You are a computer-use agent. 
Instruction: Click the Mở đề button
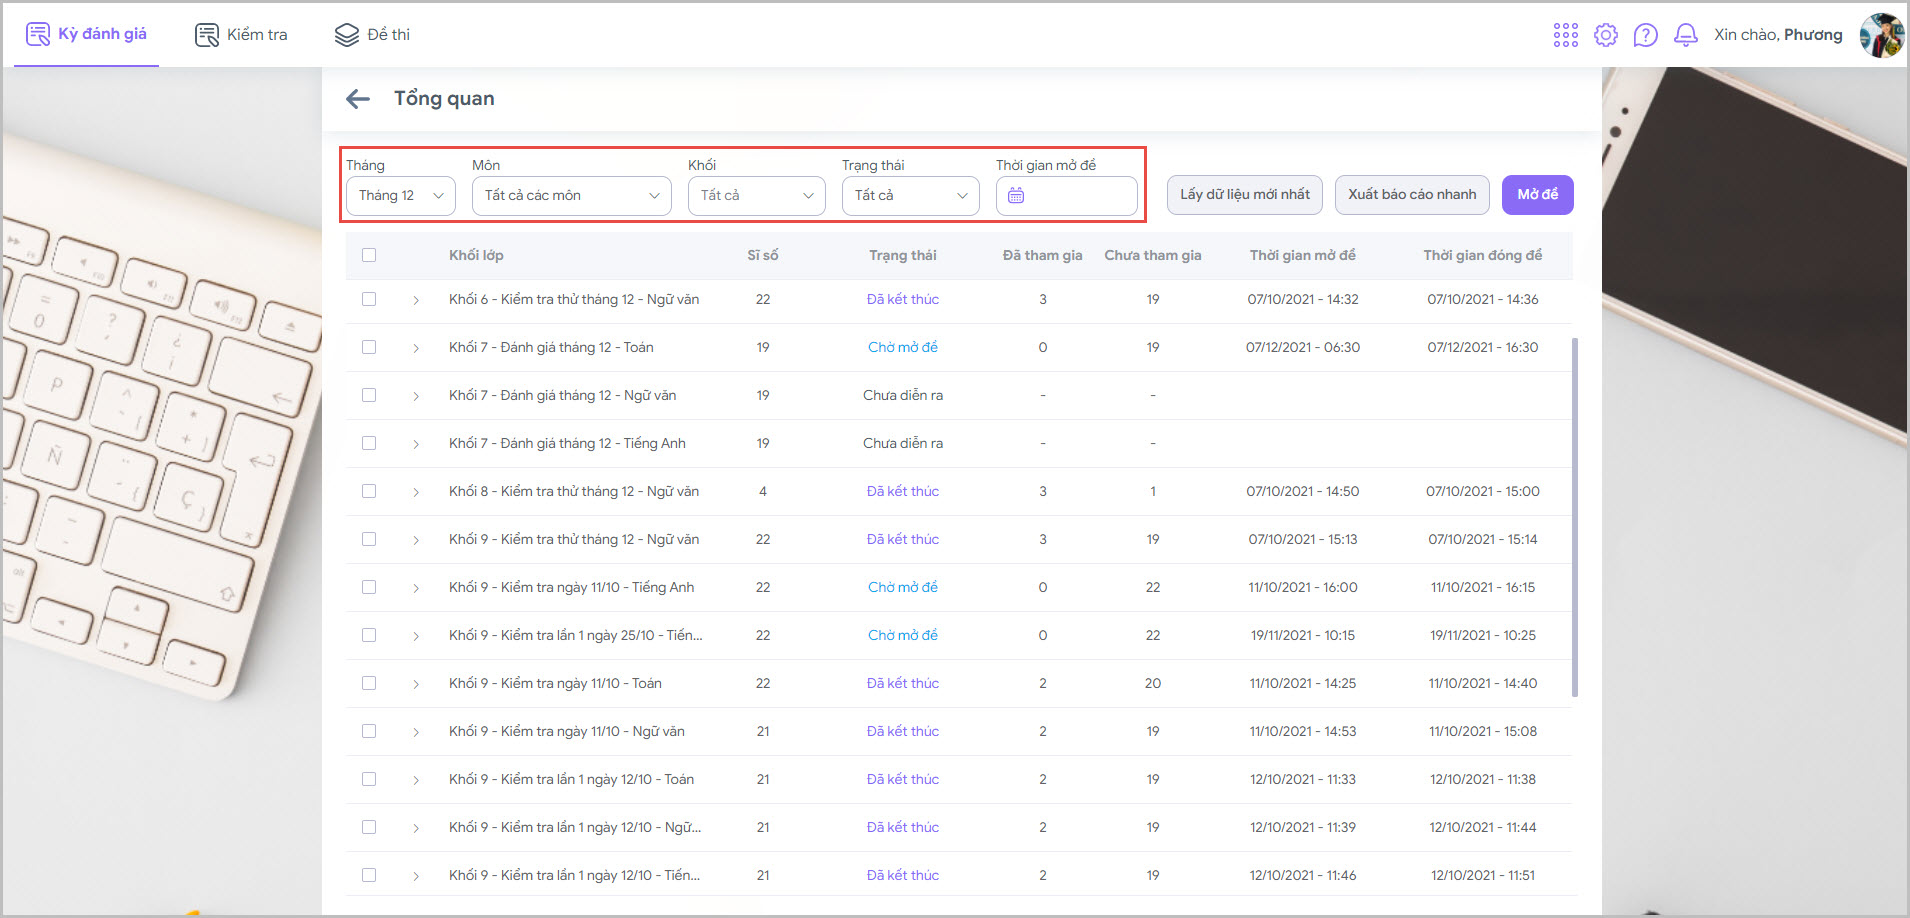(x=1537, y=195)
